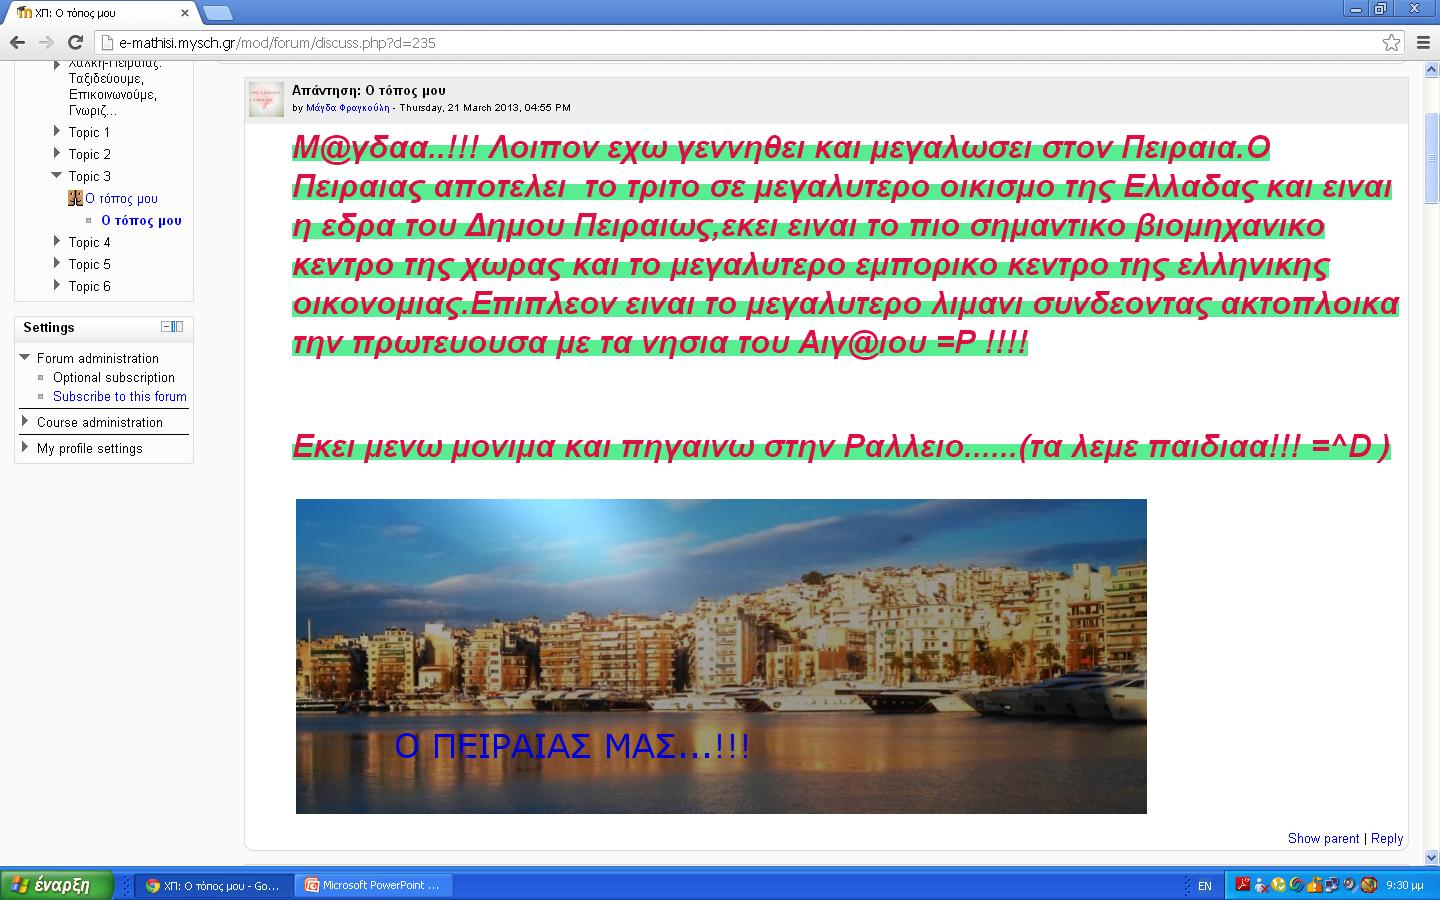Expand Topic 4 in the navigation tree

[x=57, y=241]
